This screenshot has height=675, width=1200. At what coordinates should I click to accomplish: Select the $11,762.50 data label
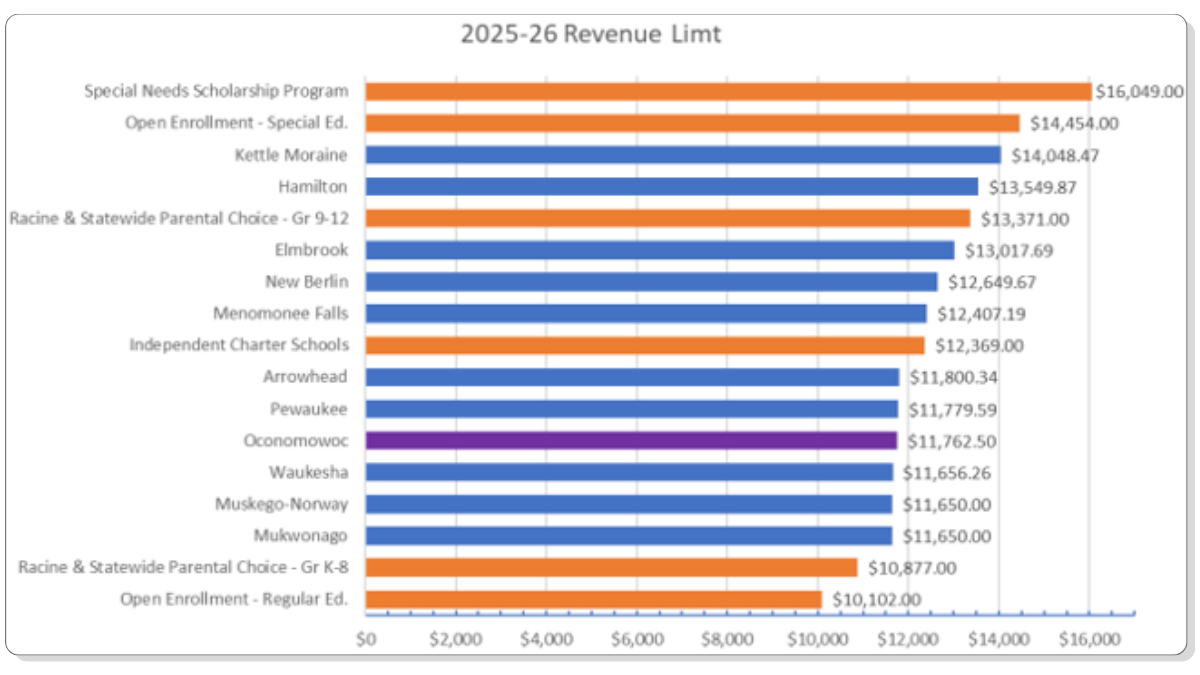pyautogui.click(x=951, y=441)
